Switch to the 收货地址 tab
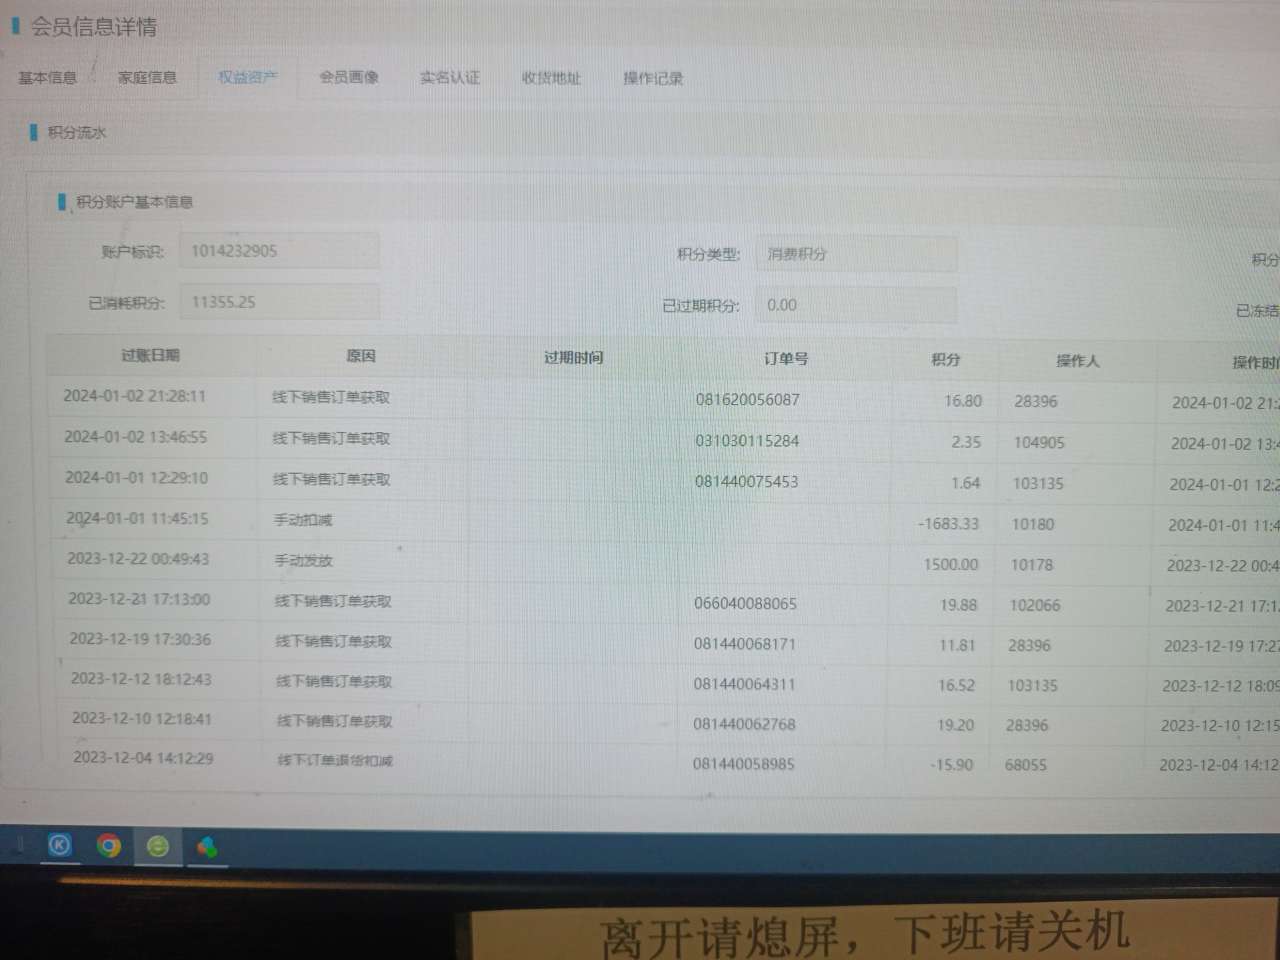 [x=551, y=78]
